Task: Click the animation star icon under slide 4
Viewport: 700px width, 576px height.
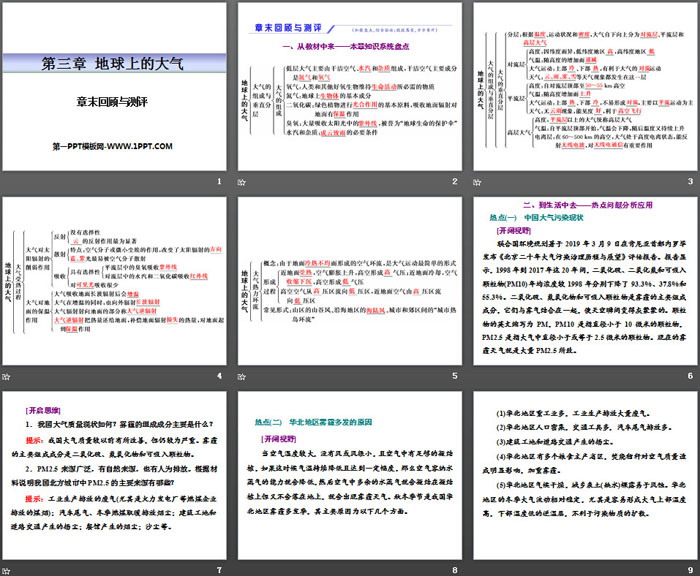Action: tap(6, 377)
